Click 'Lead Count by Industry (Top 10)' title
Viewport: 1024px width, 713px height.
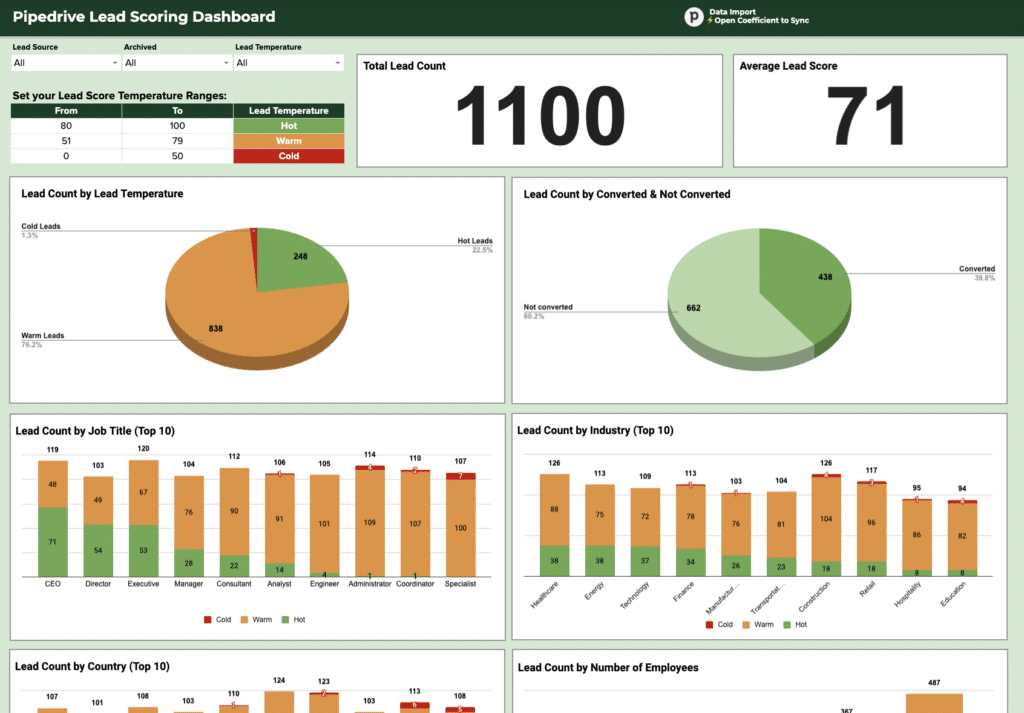pos(595,430)
